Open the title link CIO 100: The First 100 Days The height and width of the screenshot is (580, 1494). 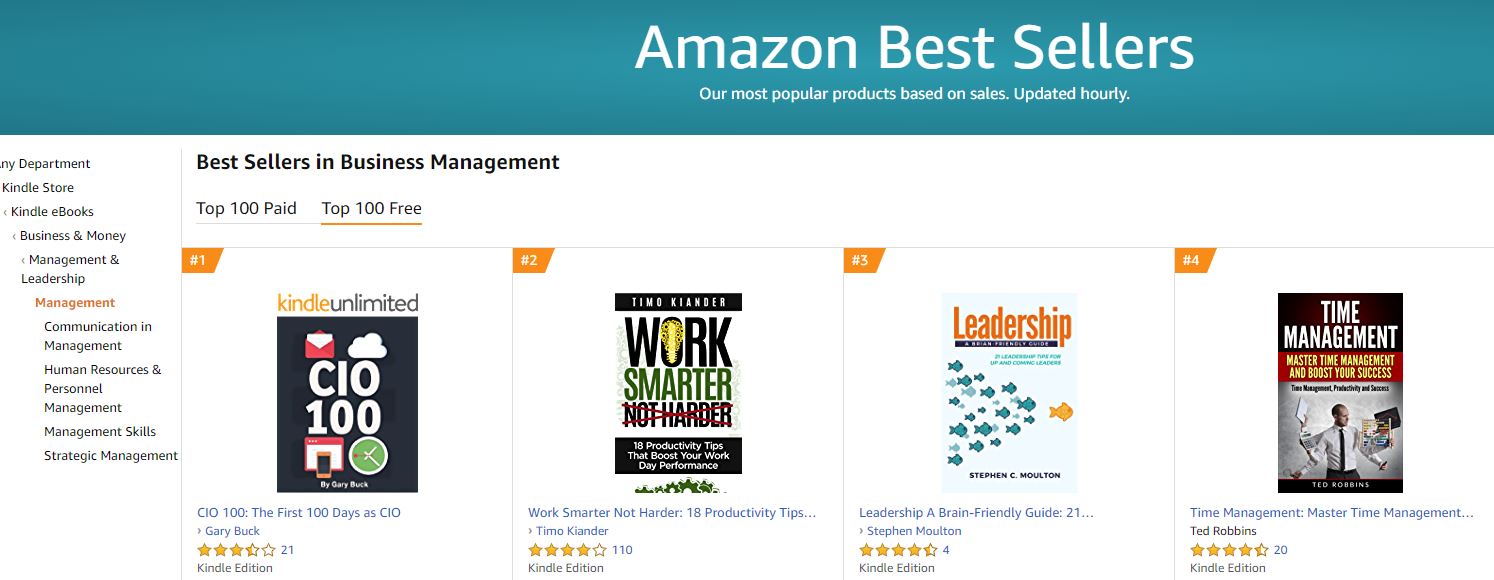point(299,513)
